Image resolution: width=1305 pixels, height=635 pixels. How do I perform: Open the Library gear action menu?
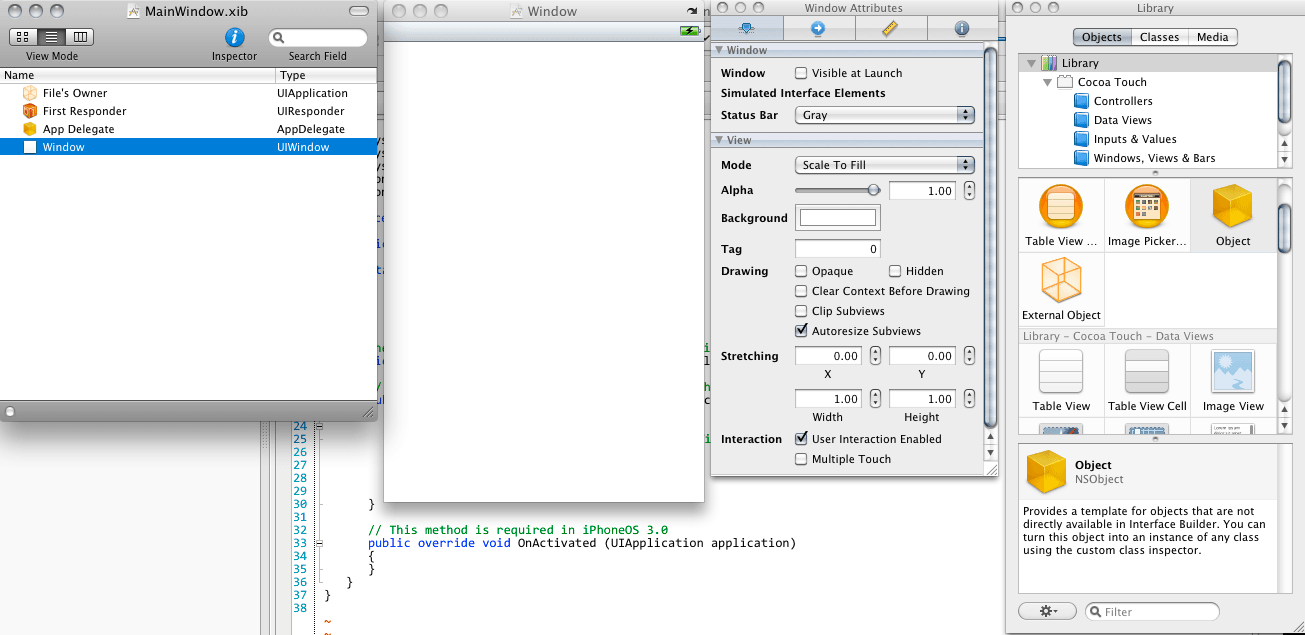pyautogui.click(x=1046, y=611)
